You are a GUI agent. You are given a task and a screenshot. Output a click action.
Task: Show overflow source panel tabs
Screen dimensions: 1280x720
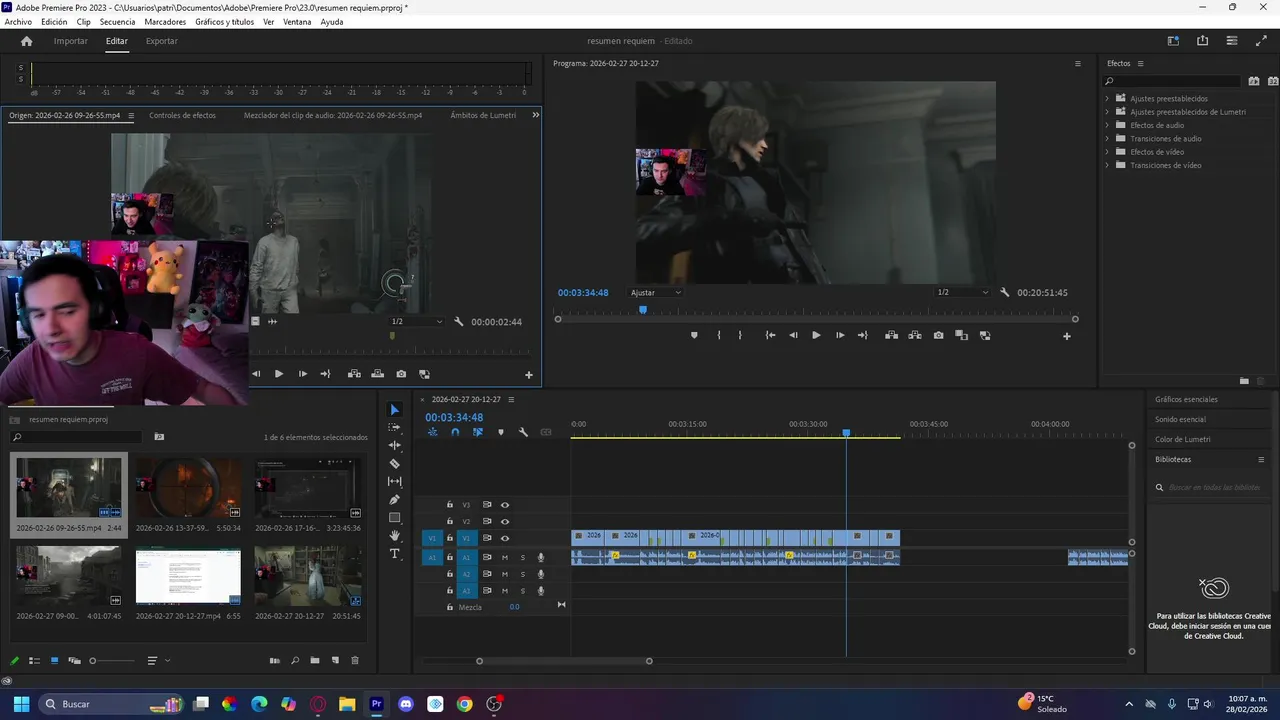coord(535,115)
